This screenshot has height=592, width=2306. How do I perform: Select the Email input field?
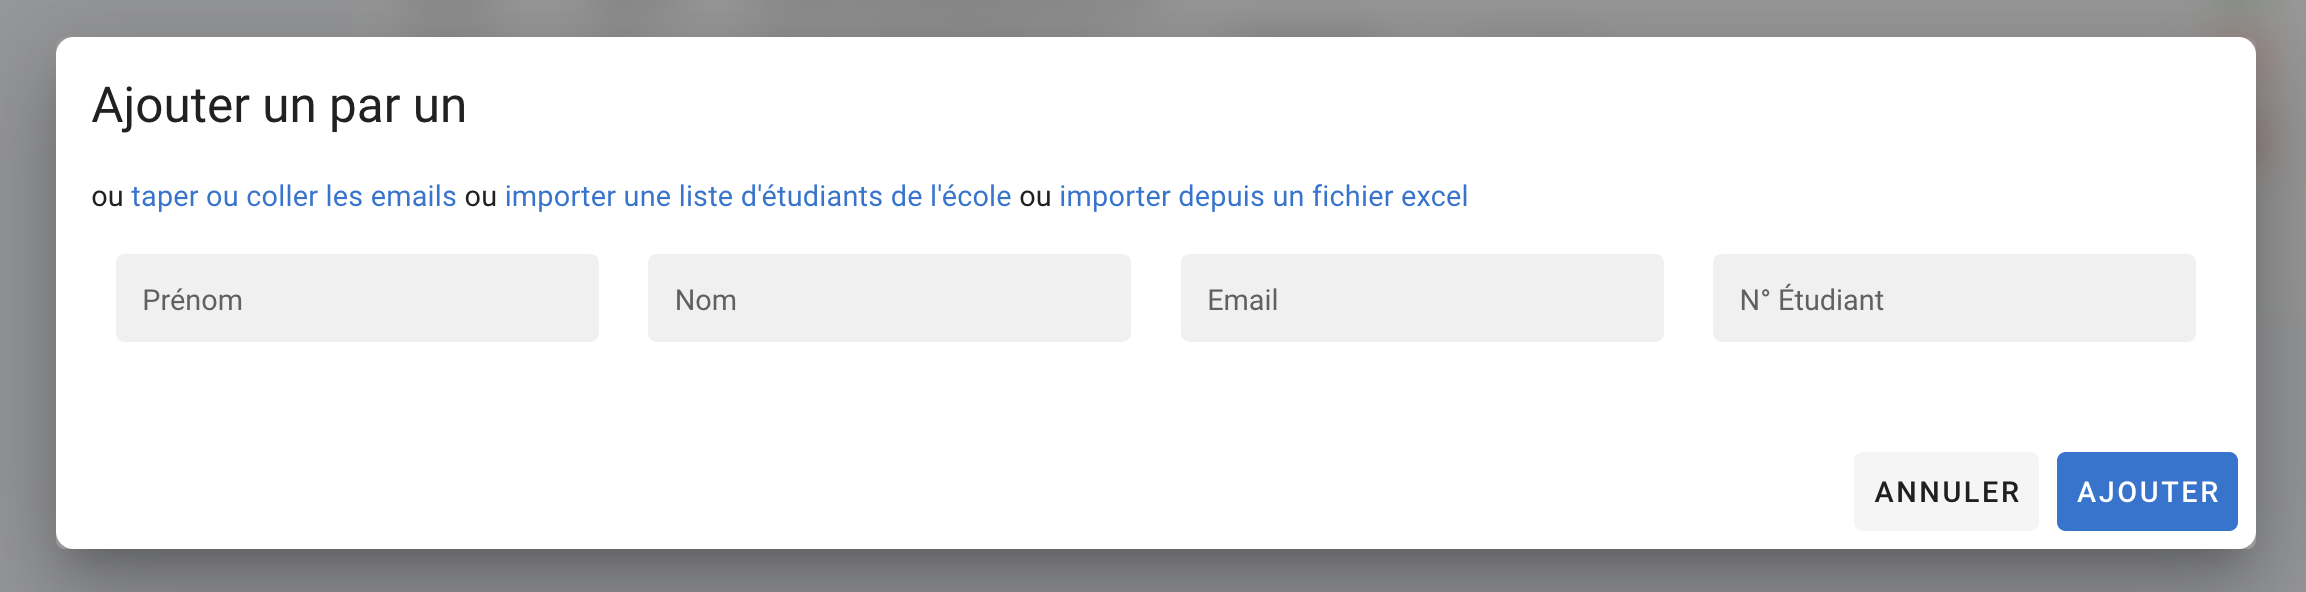pos(1421,299)
